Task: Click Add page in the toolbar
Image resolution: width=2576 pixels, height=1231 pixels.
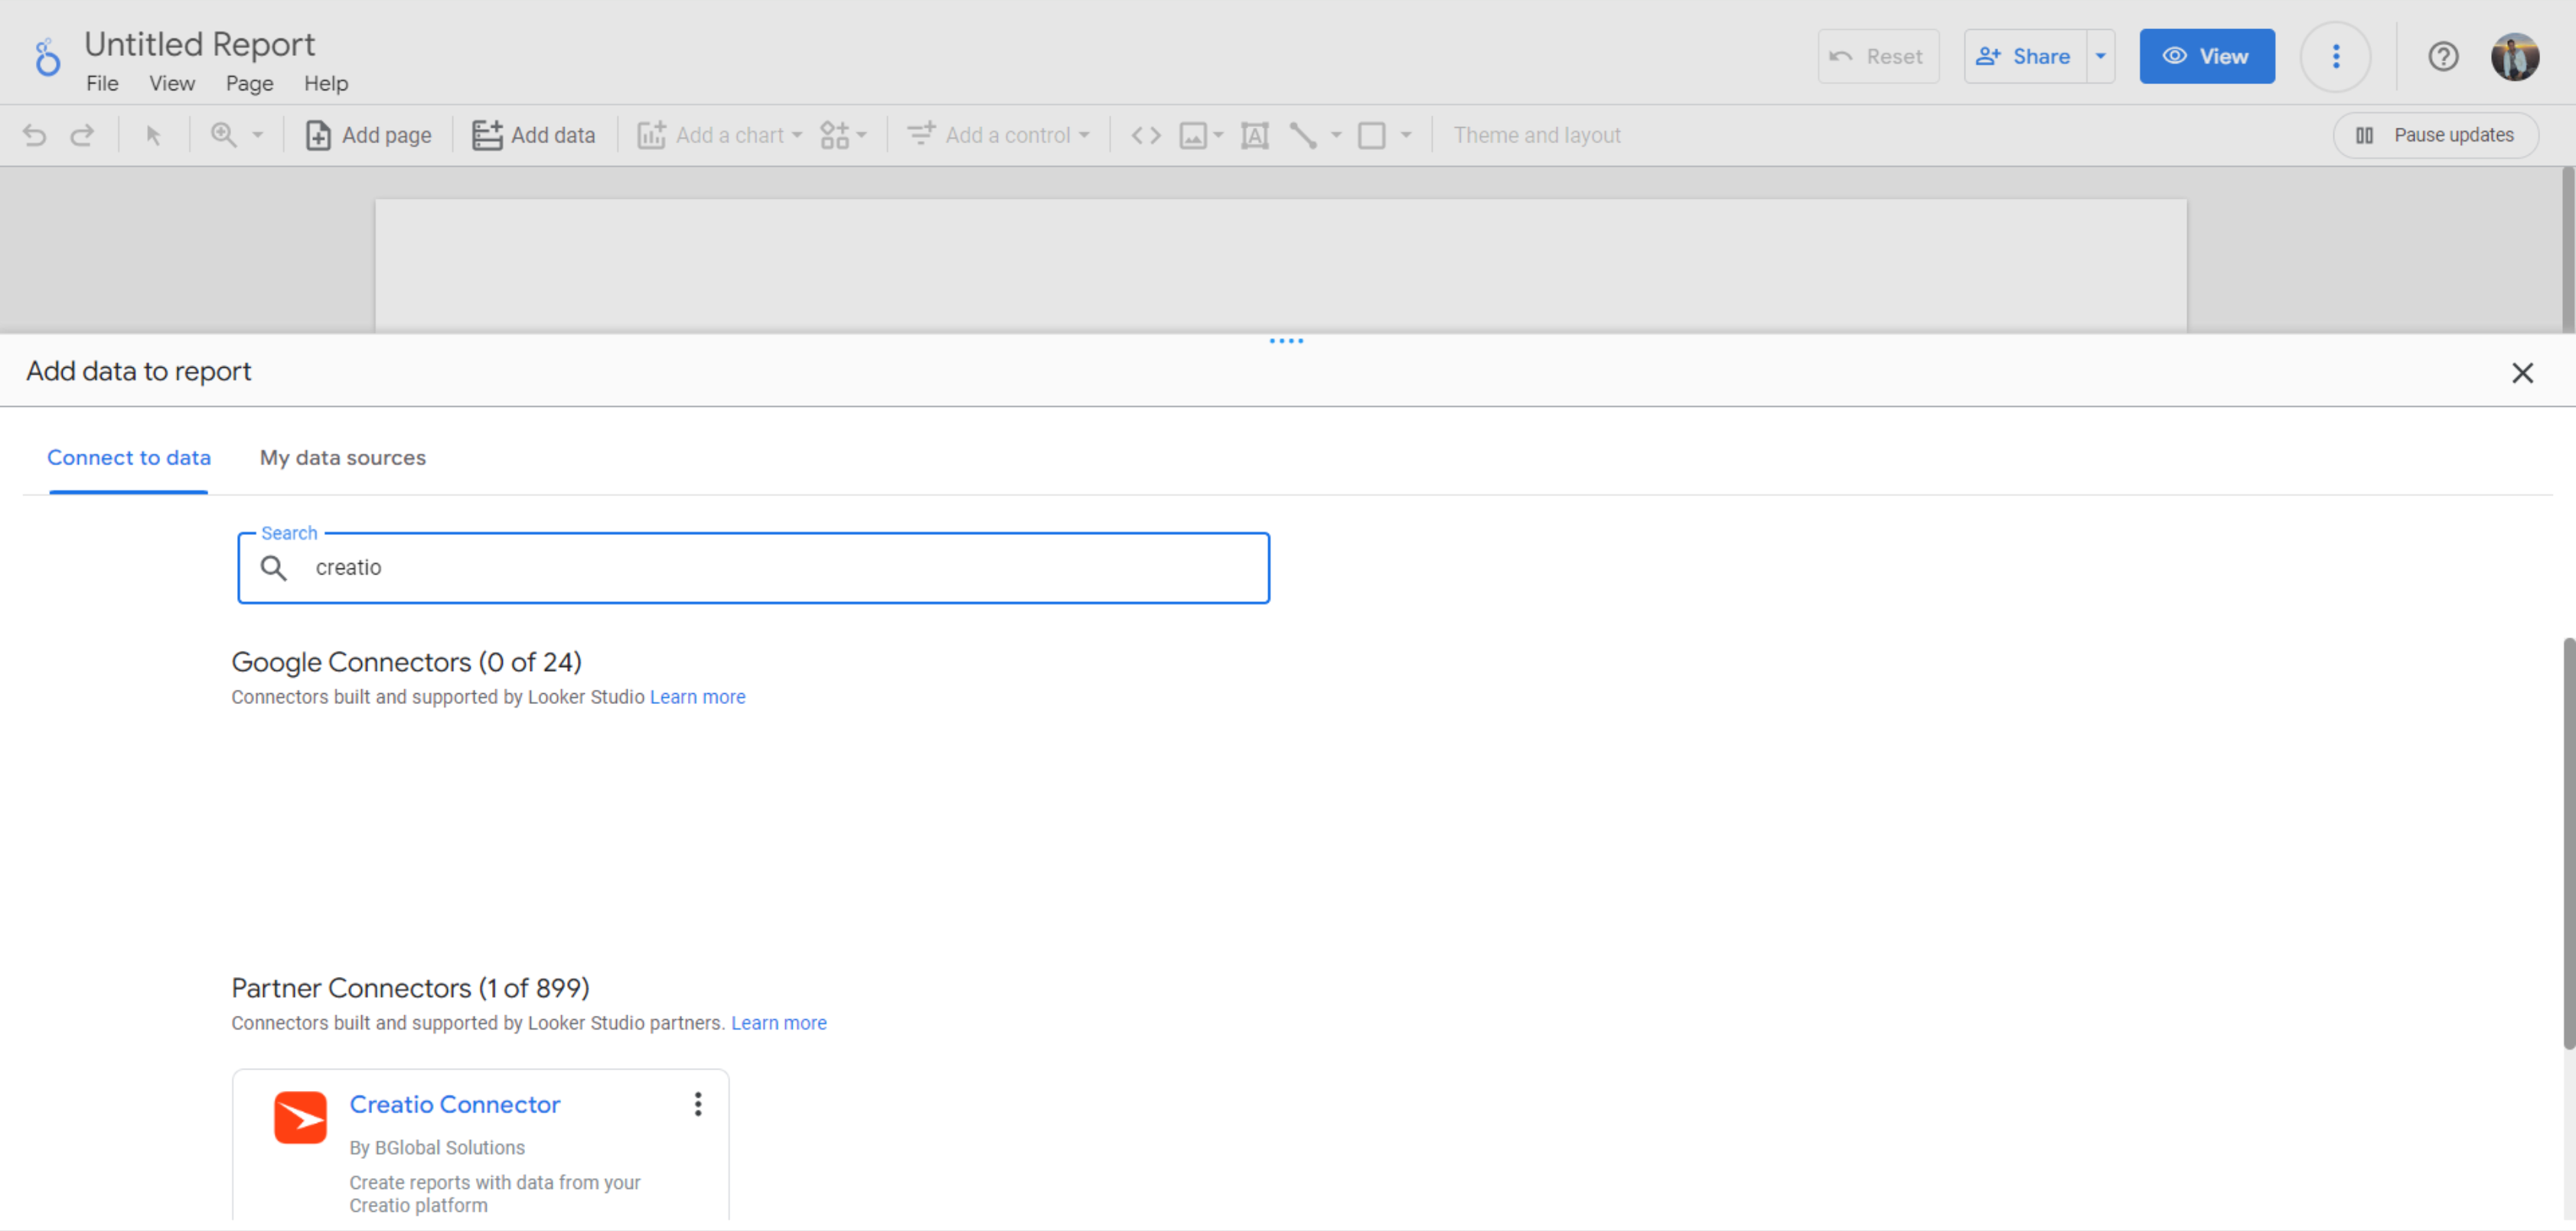Action: (368, 135)
